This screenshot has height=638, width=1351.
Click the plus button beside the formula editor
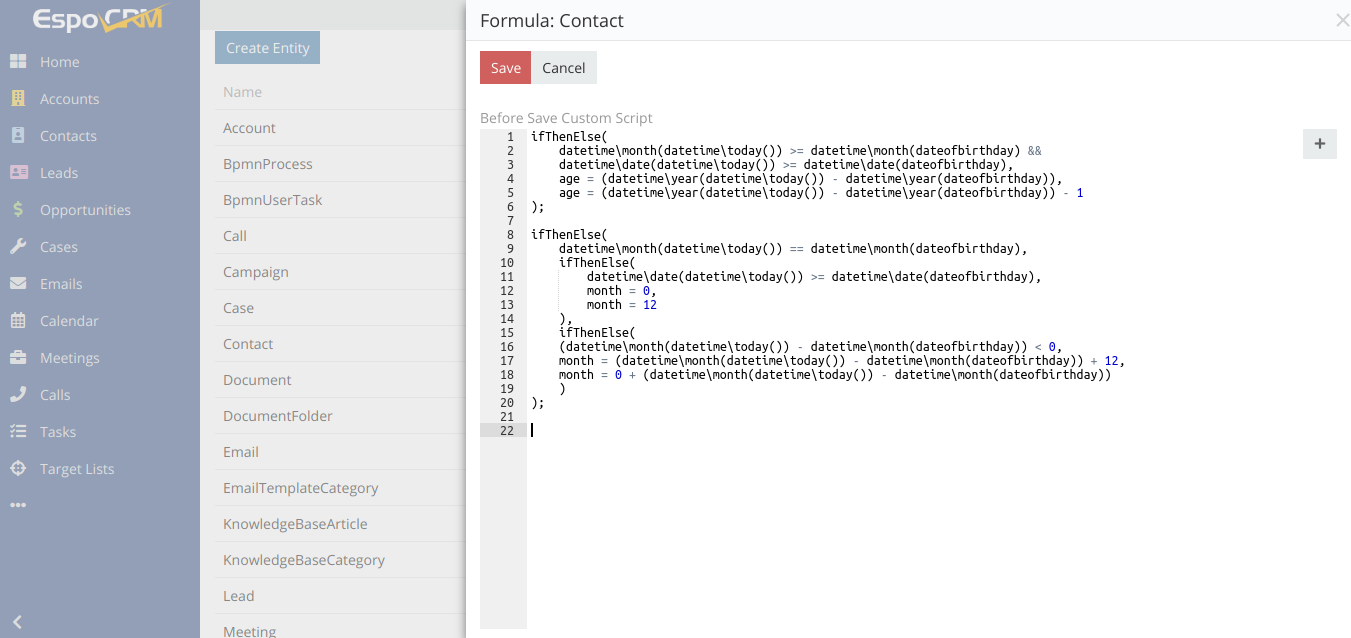(1319, 144)
